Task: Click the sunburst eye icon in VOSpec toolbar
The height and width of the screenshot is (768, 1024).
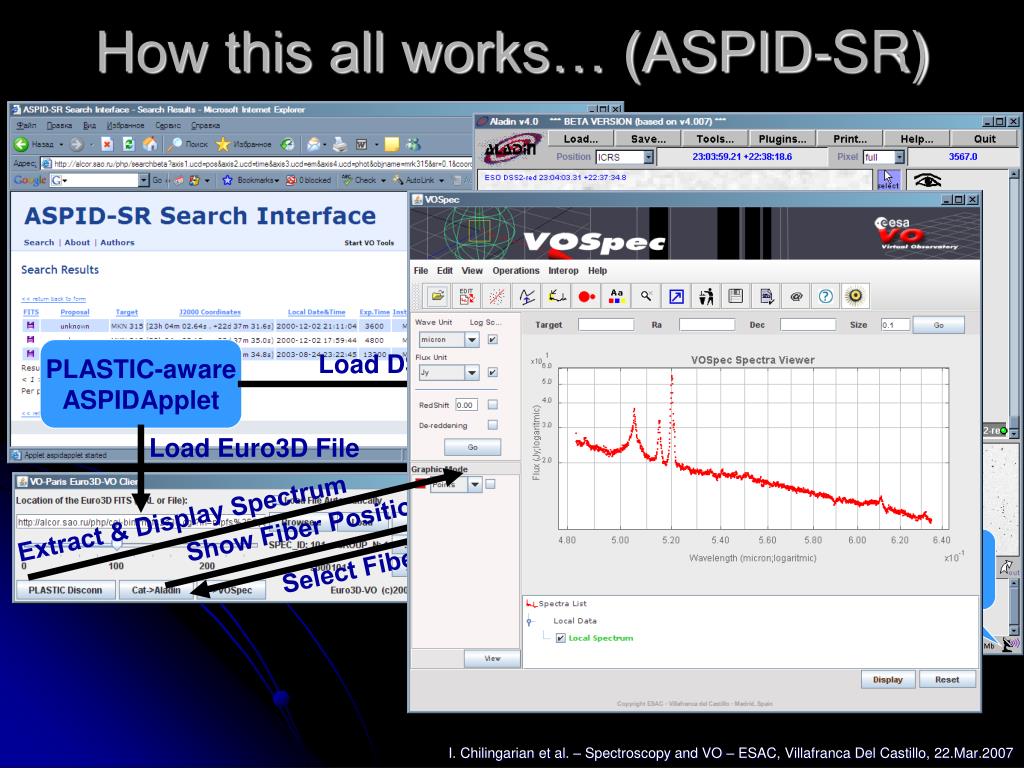Action: click(855, 296)
